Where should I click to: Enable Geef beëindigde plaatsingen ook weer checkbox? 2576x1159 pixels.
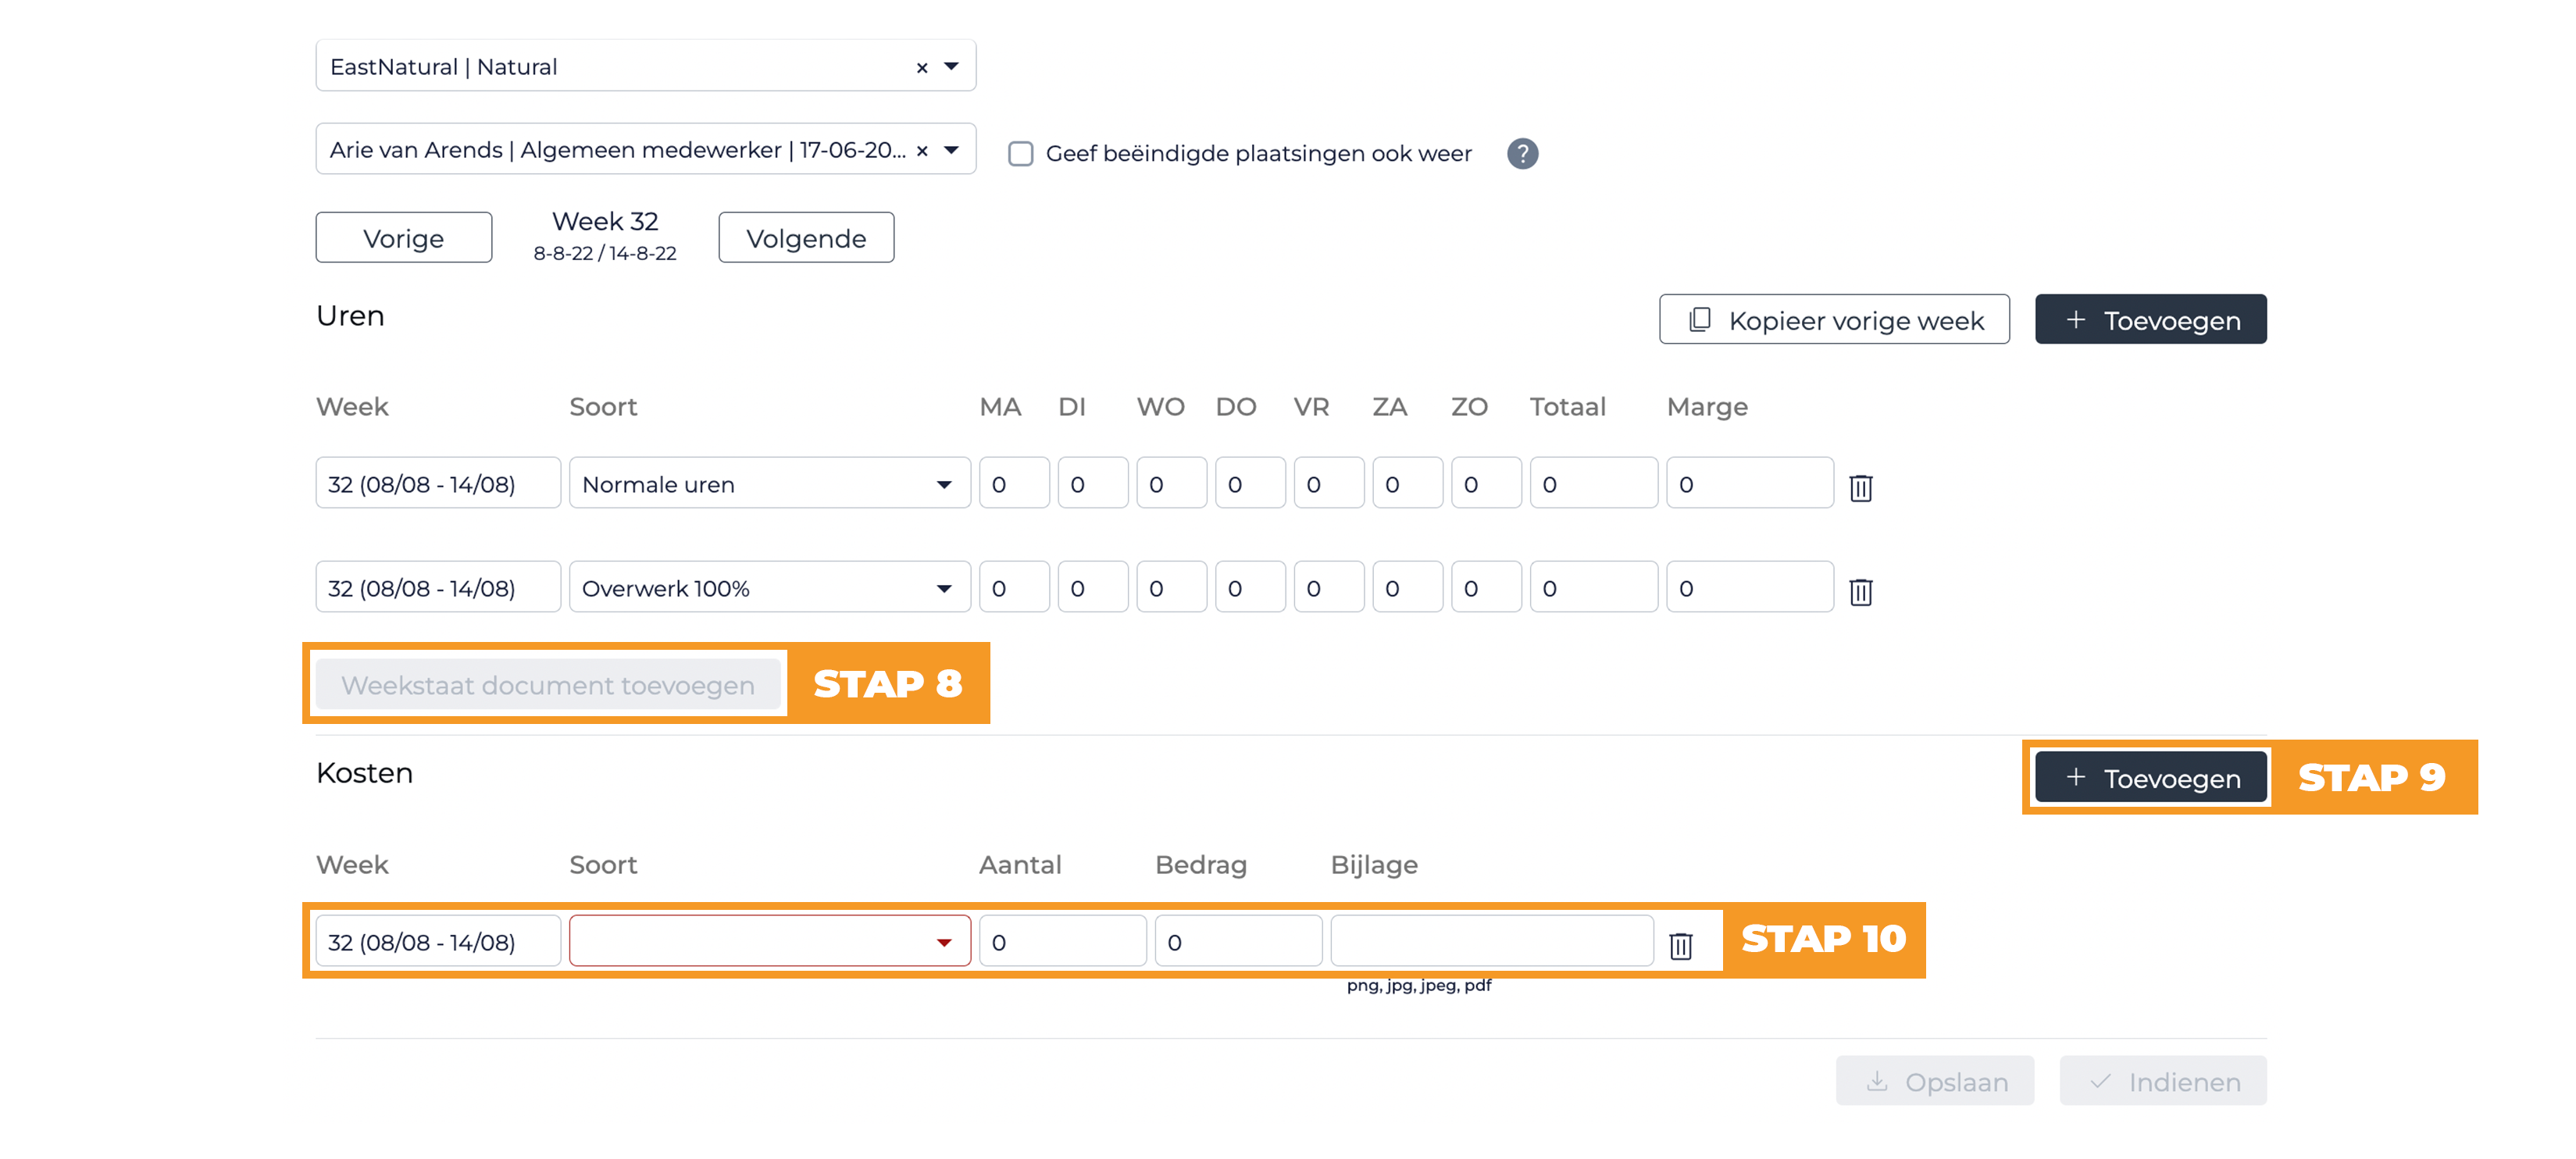(1020, 153)
